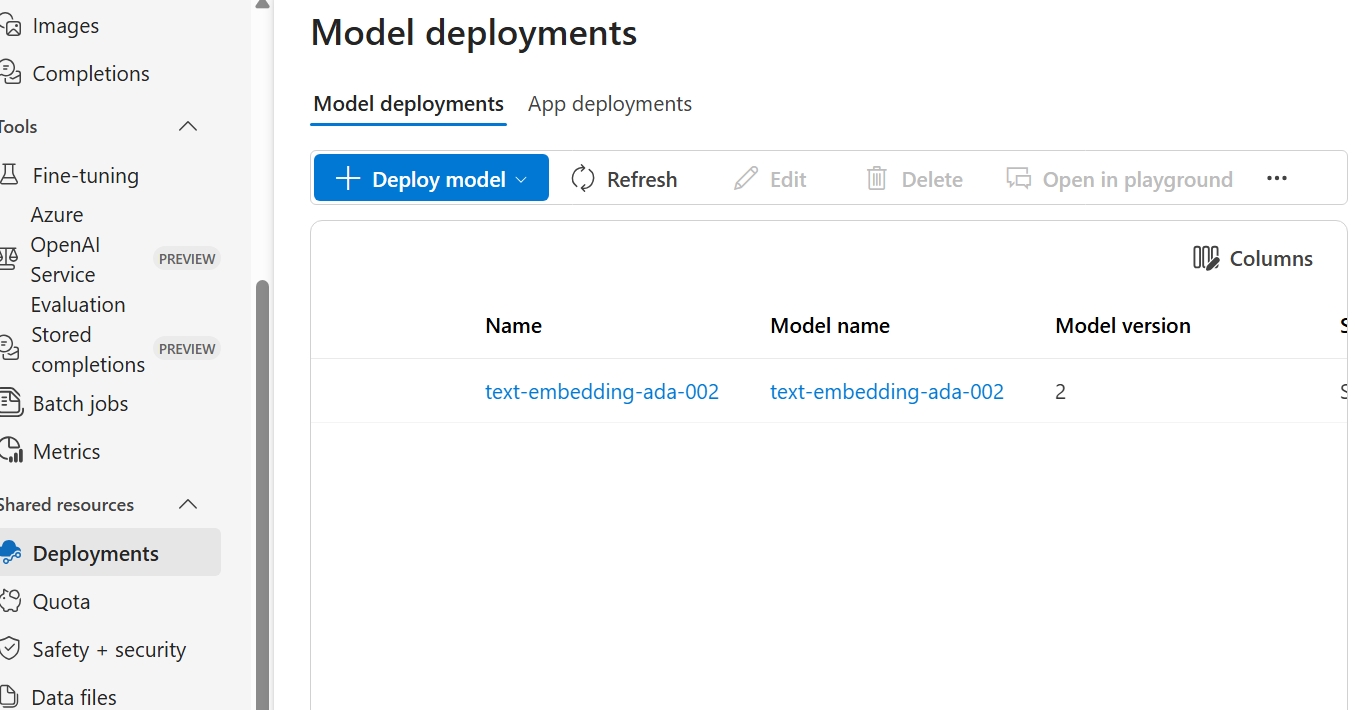Click the Safety + security label
This screenshot has width=1355, height=710.
tap(109, 650)
